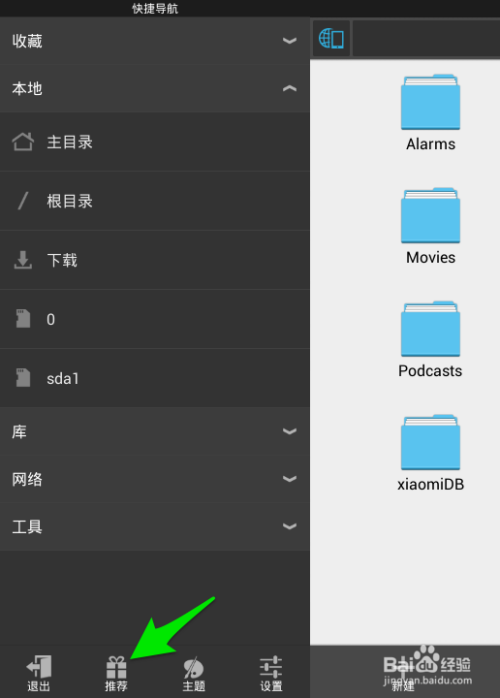500x698 pixels.
Task: Expand the 收藏 favorites section
Action: coord(155,41)
